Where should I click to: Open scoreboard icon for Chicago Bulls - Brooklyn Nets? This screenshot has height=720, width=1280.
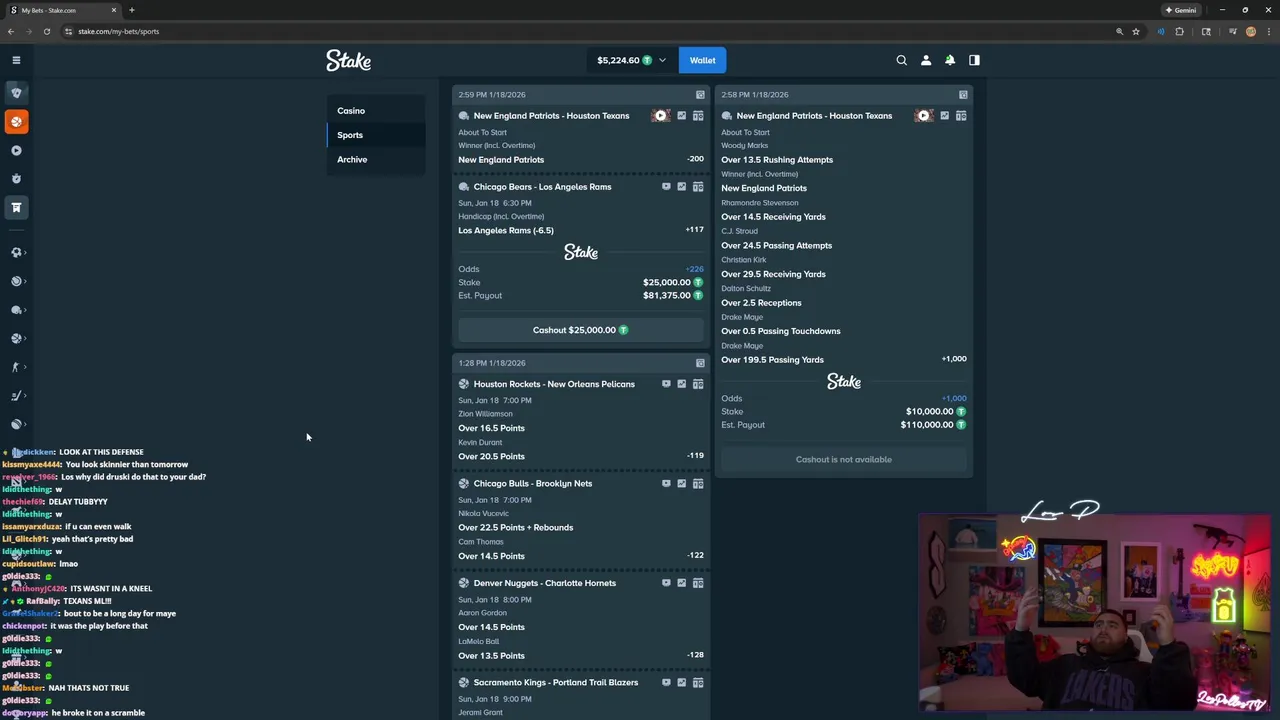click(698, 484)
